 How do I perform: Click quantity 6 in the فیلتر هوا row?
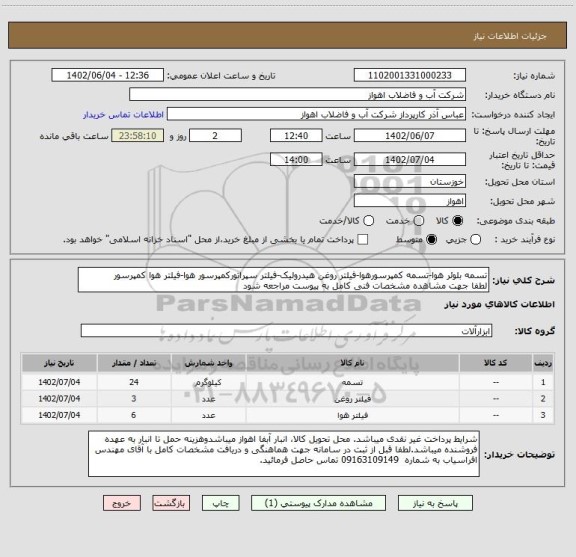pos(134,415)
